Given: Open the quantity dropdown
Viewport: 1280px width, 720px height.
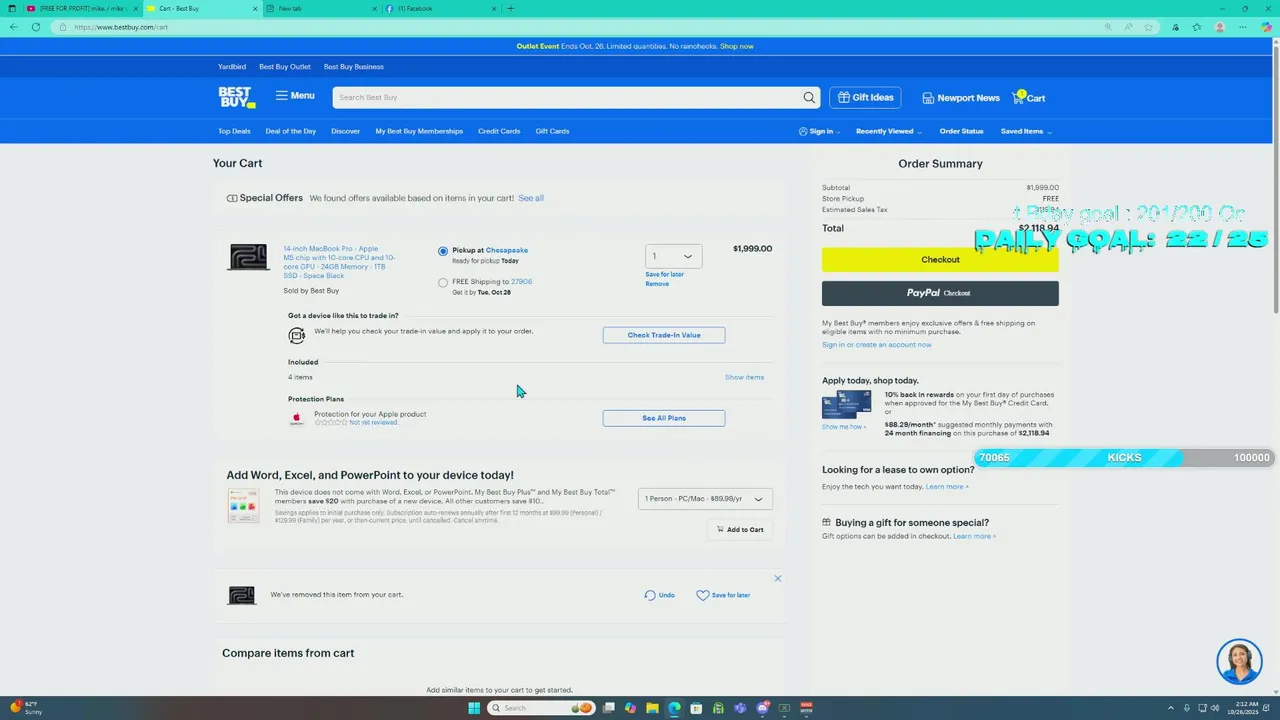Looking at the screenshot, I should (673, 256).
